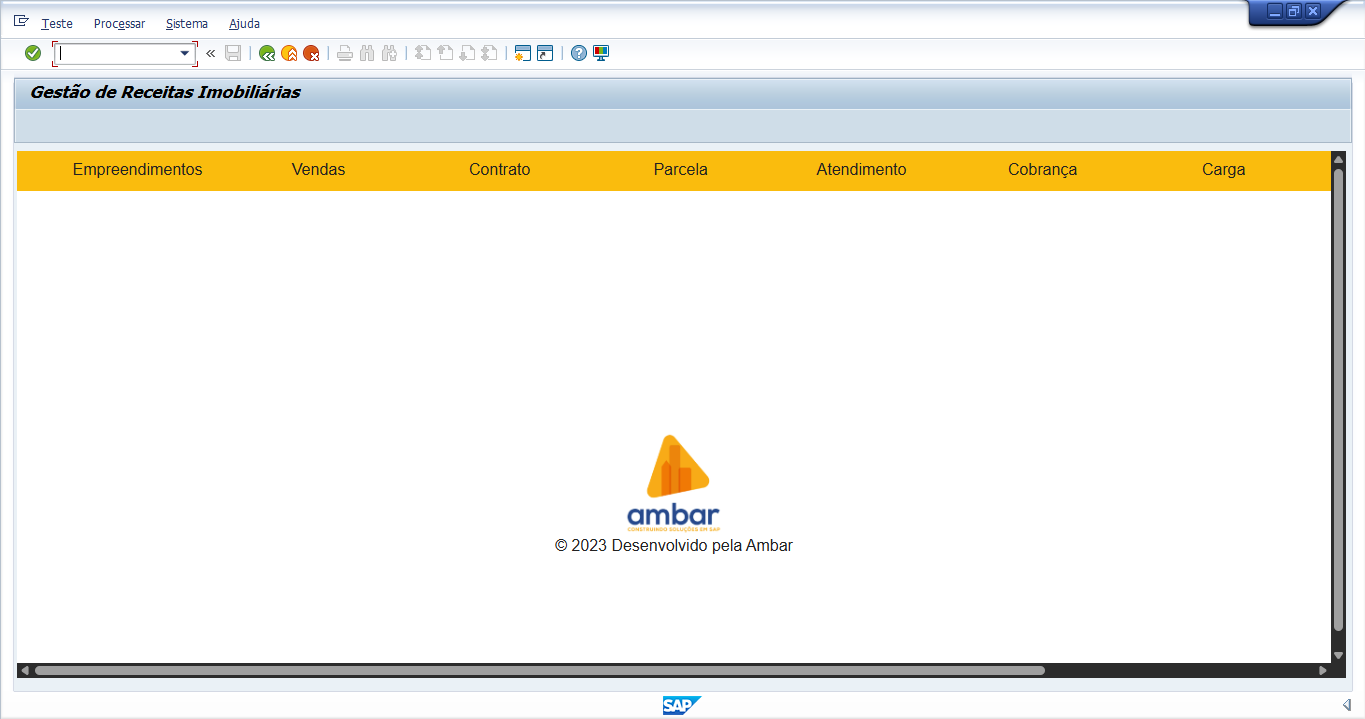
Task: Click the green Back arrow icon
Action: (x=267, y=53)
